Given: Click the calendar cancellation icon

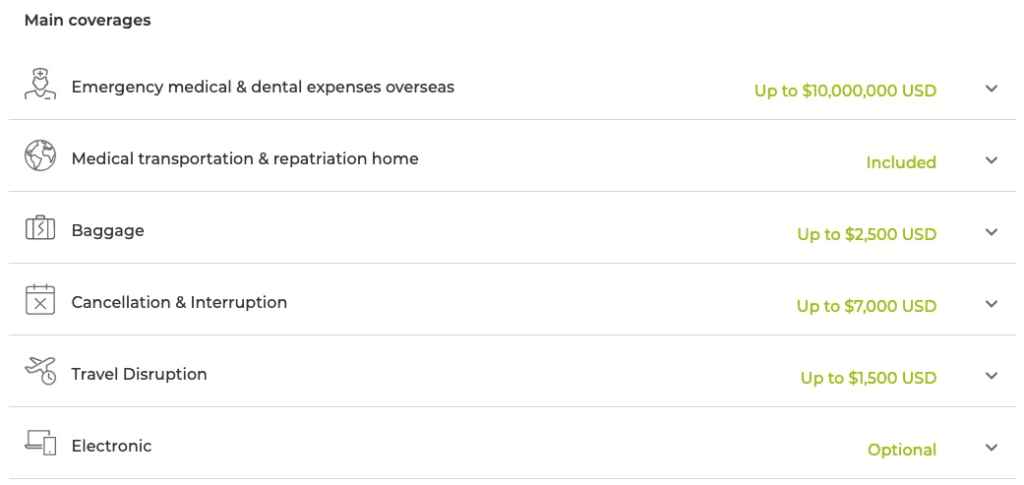Looking at the screenshot, I should (40, 300).
